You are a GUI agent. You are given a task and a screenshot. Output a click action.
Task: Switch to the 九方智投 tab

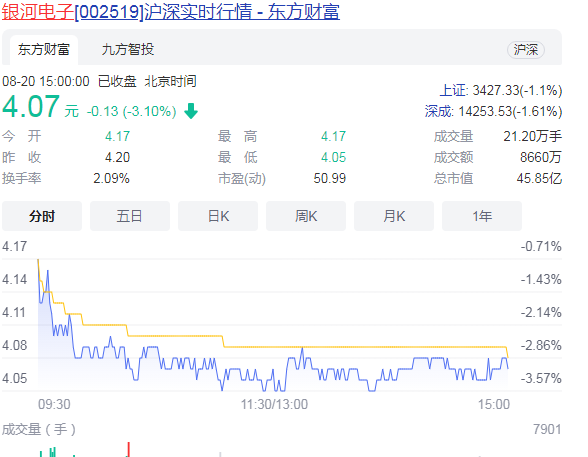(128, 49)
